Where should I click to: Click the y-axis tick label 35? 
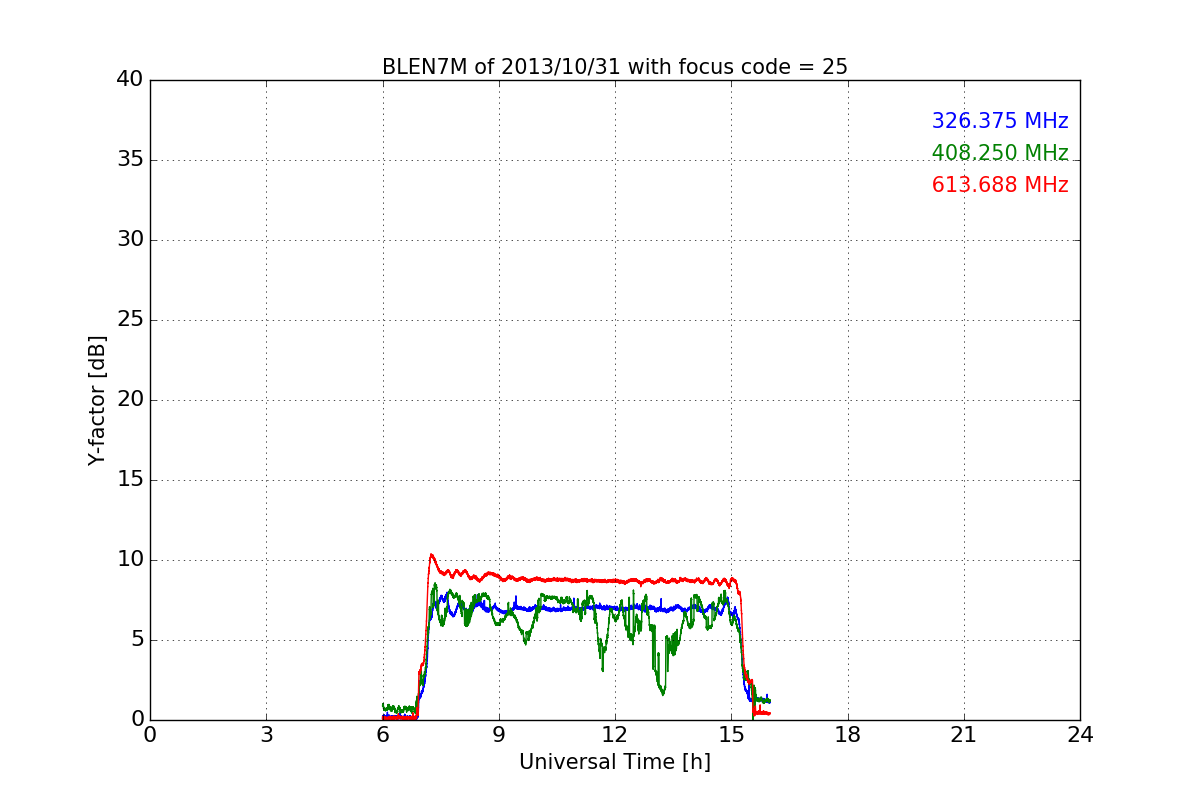(x=130, y=160)
